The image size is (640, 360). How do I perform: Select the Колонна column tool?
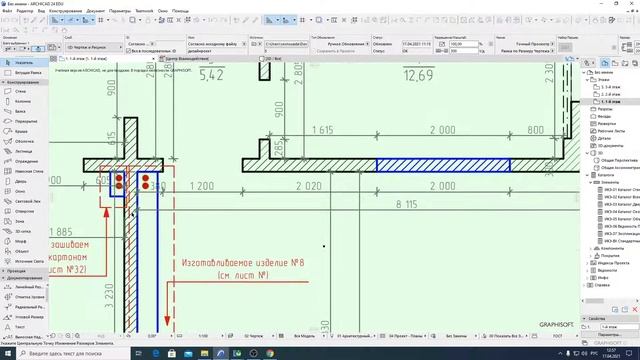click(24, 101)
